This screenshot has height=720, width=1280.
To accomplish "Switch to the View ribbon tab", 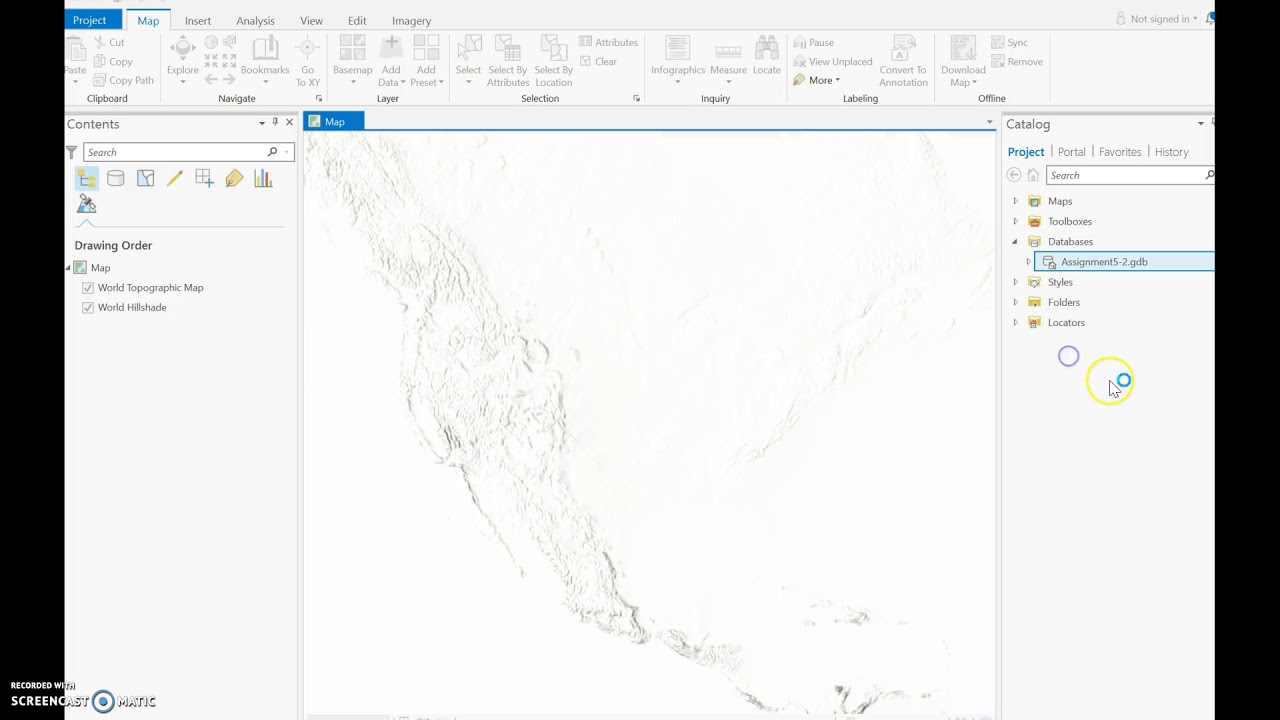I will [x=311, y=20].
